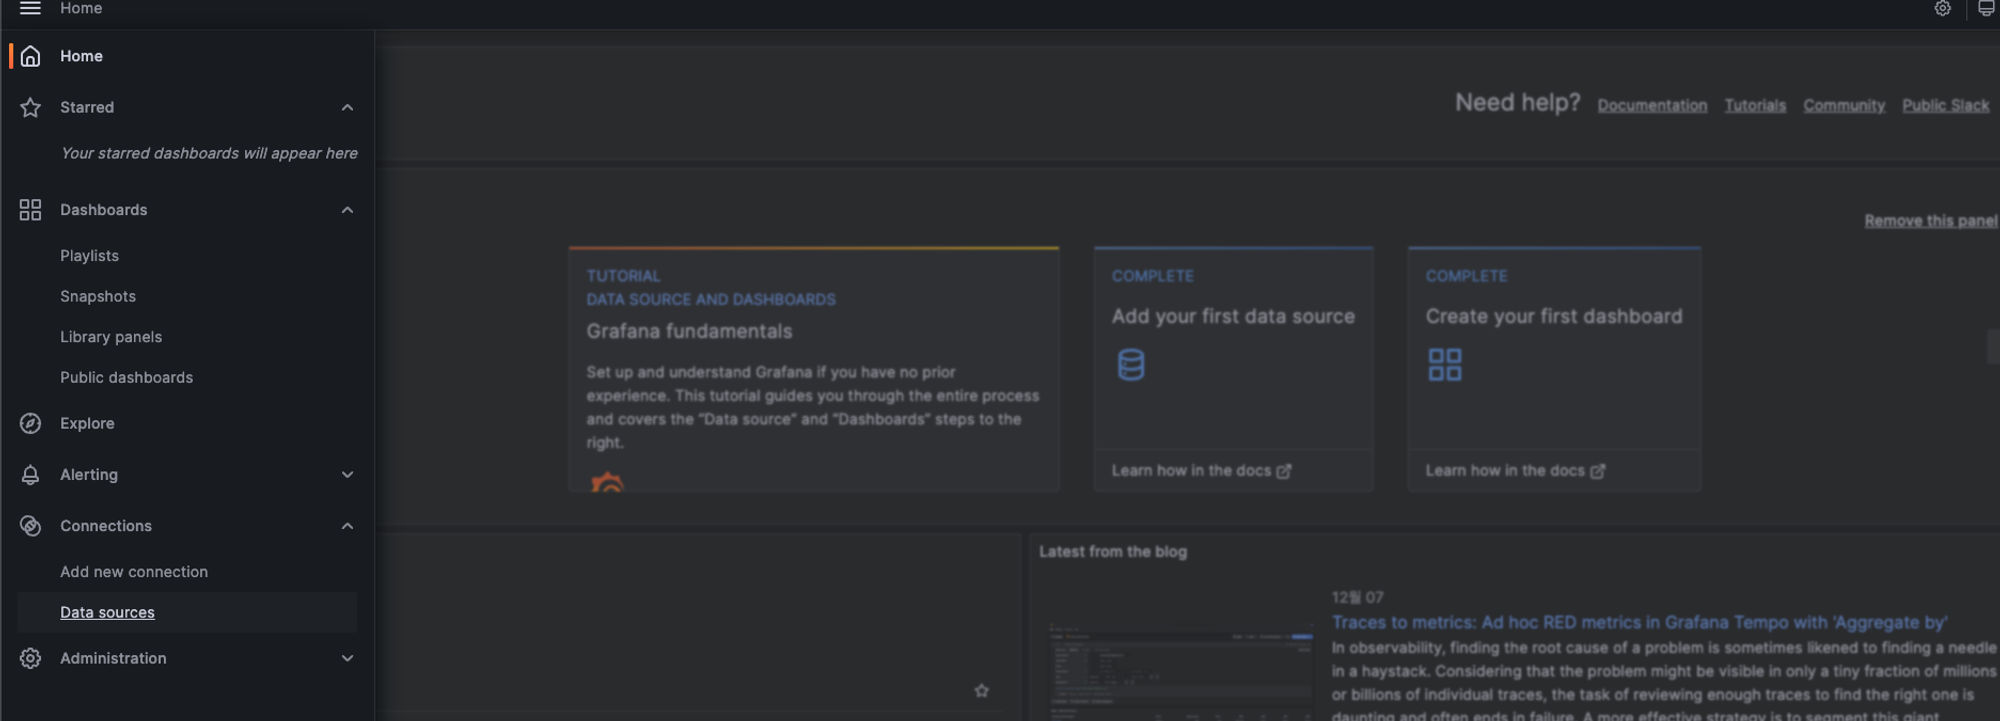Click the grid icon on first dashboard card
The height and width of the screenshot is (721, 2000).
click(x=1445, y=365)
